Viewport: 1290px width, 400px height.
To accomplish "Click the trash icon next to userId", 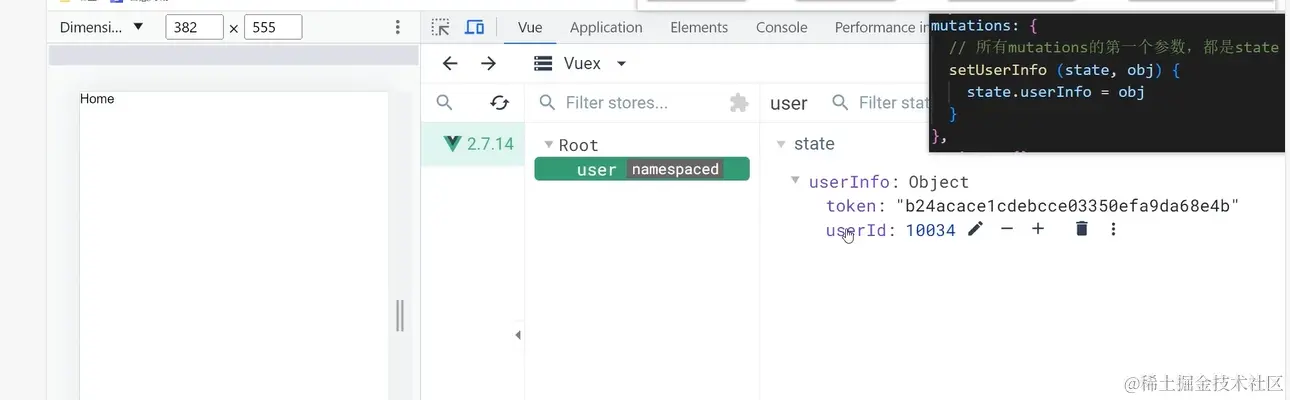I will point(1081,230).
